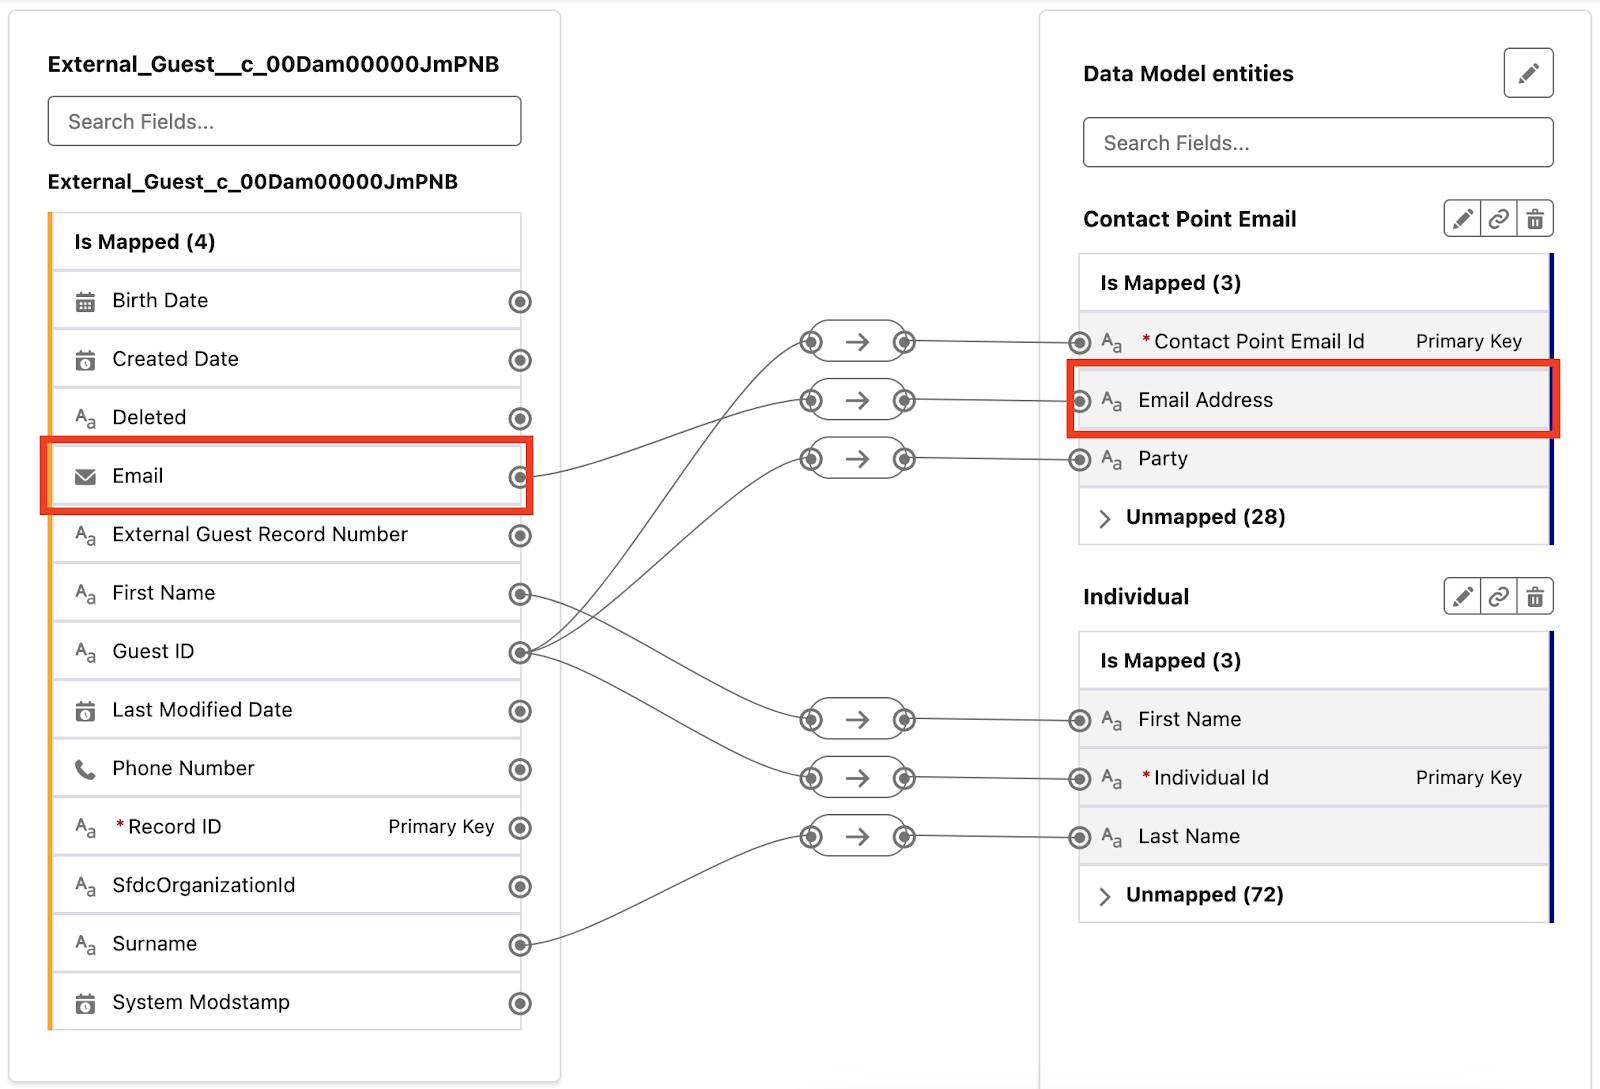
Task: Click the phone icon beside Phone Number
Action: pos(84,769)
